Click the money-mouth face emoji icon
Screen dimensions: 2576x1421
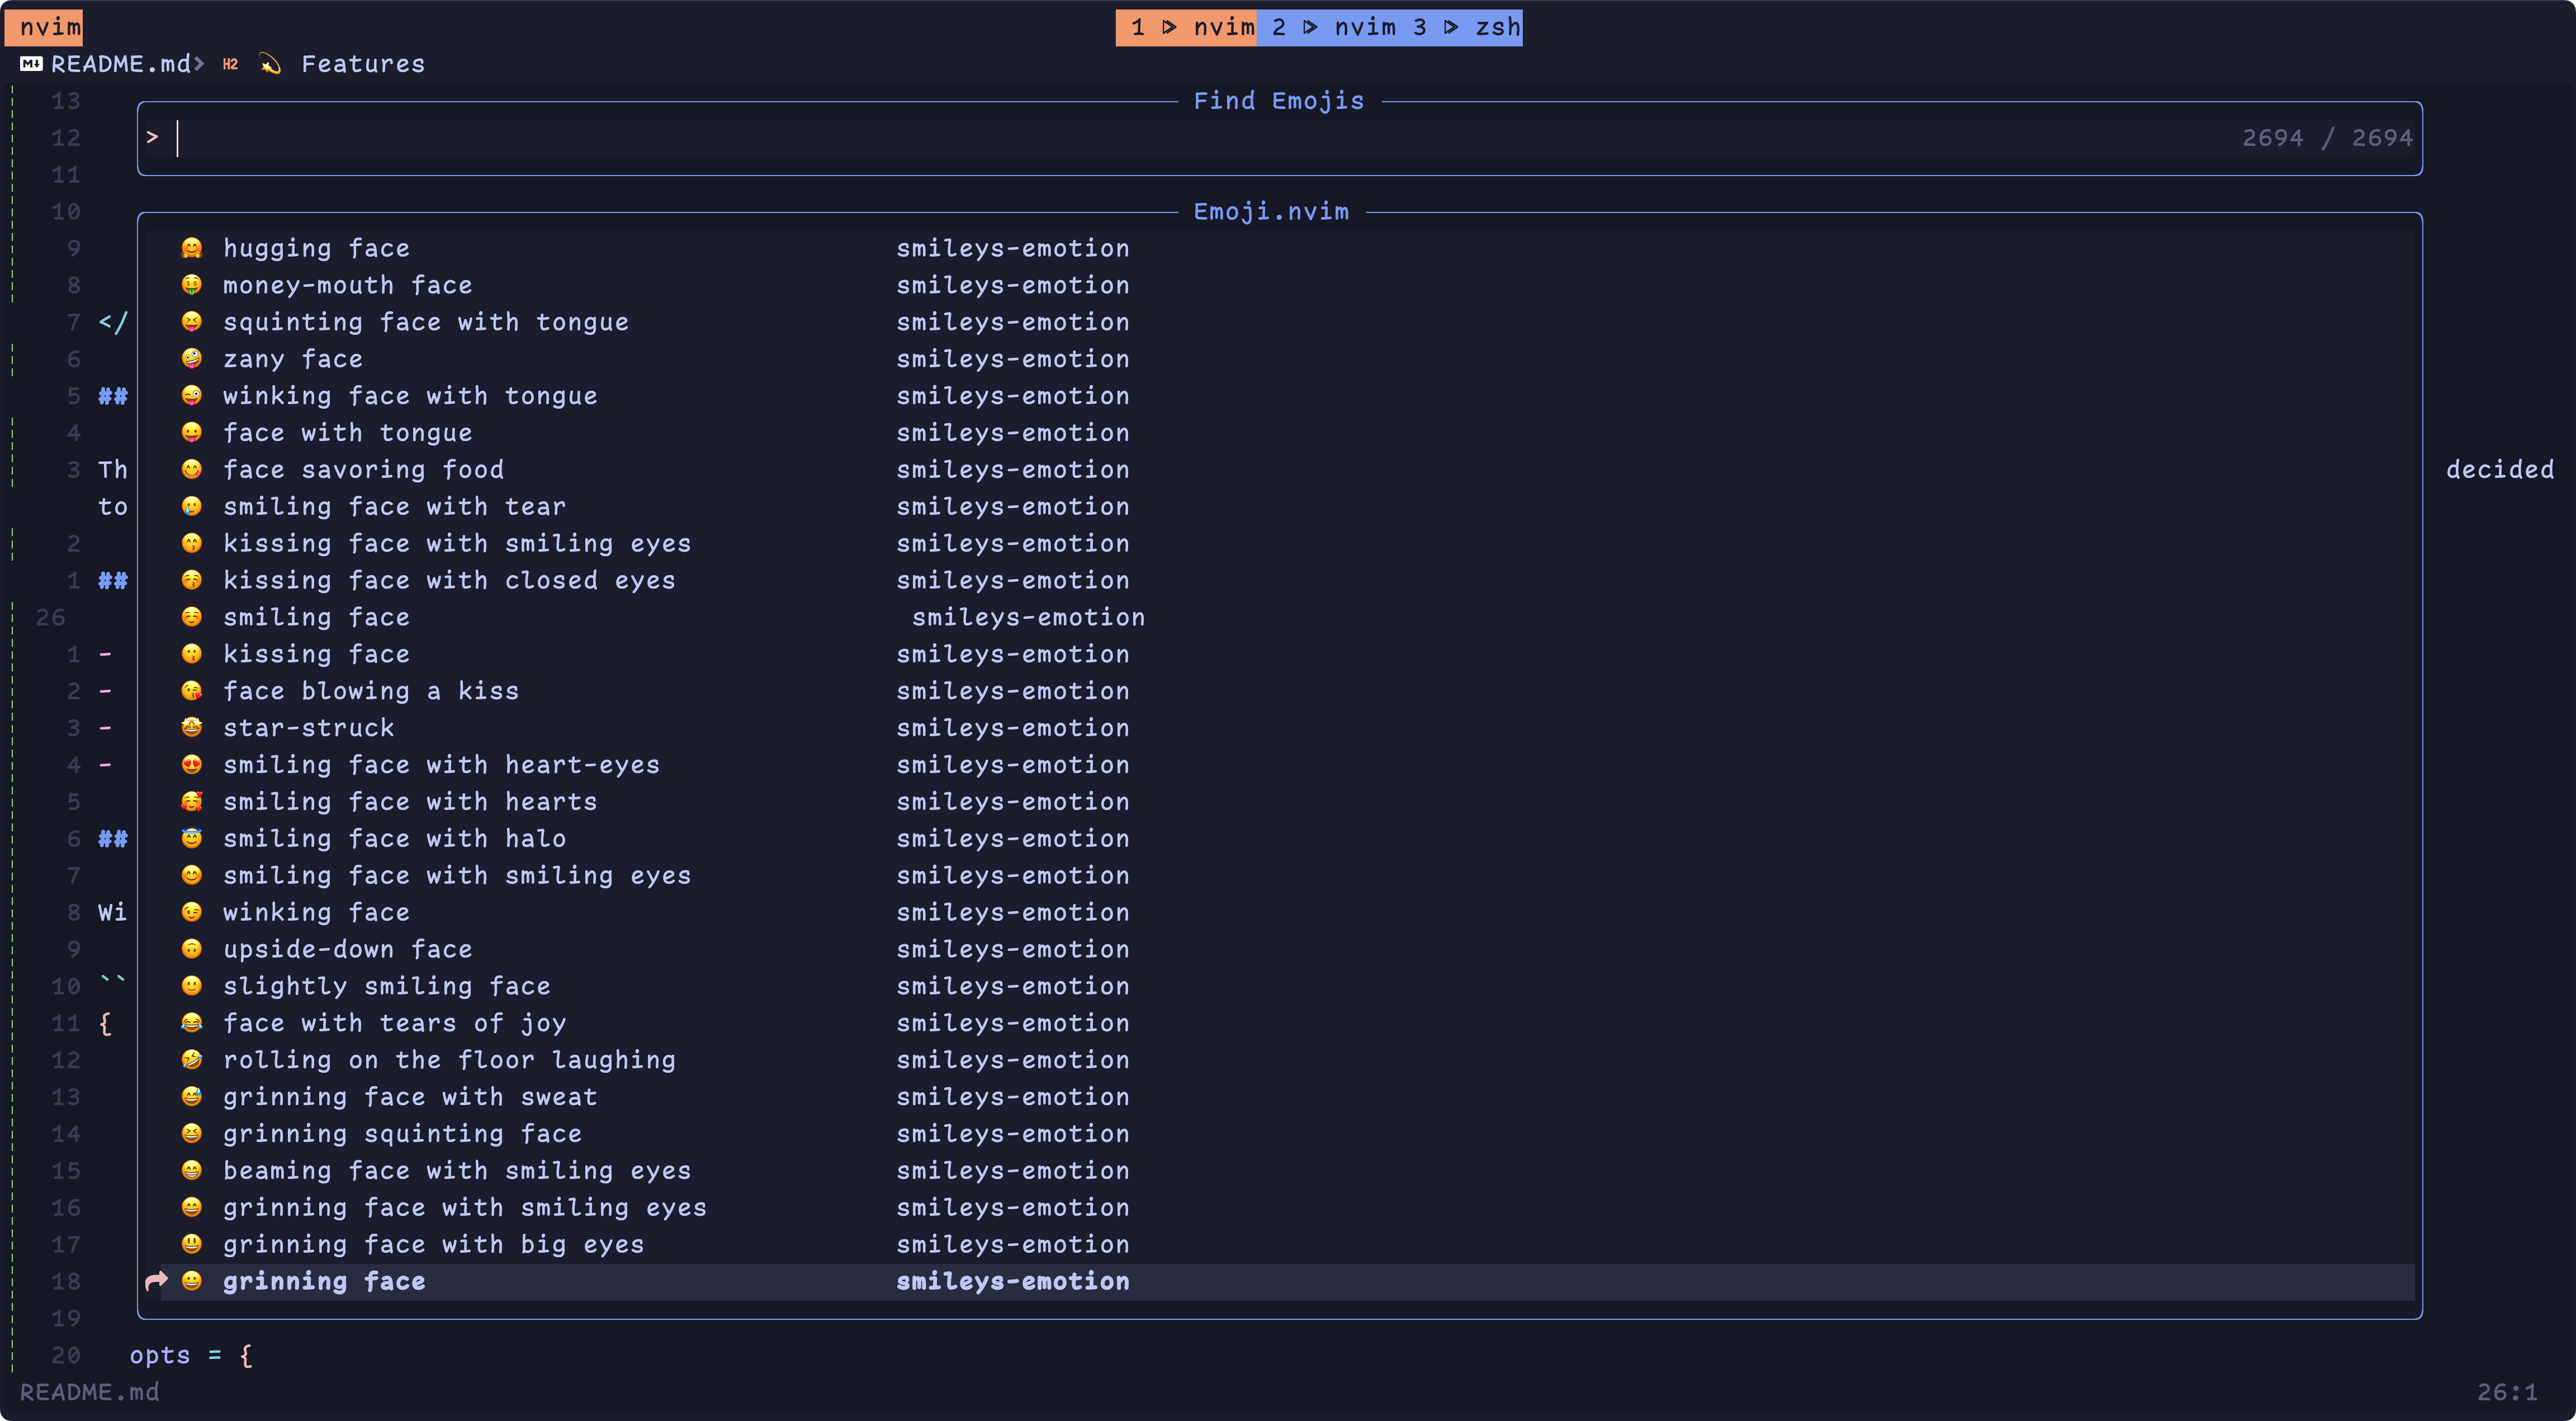(192, 285)
